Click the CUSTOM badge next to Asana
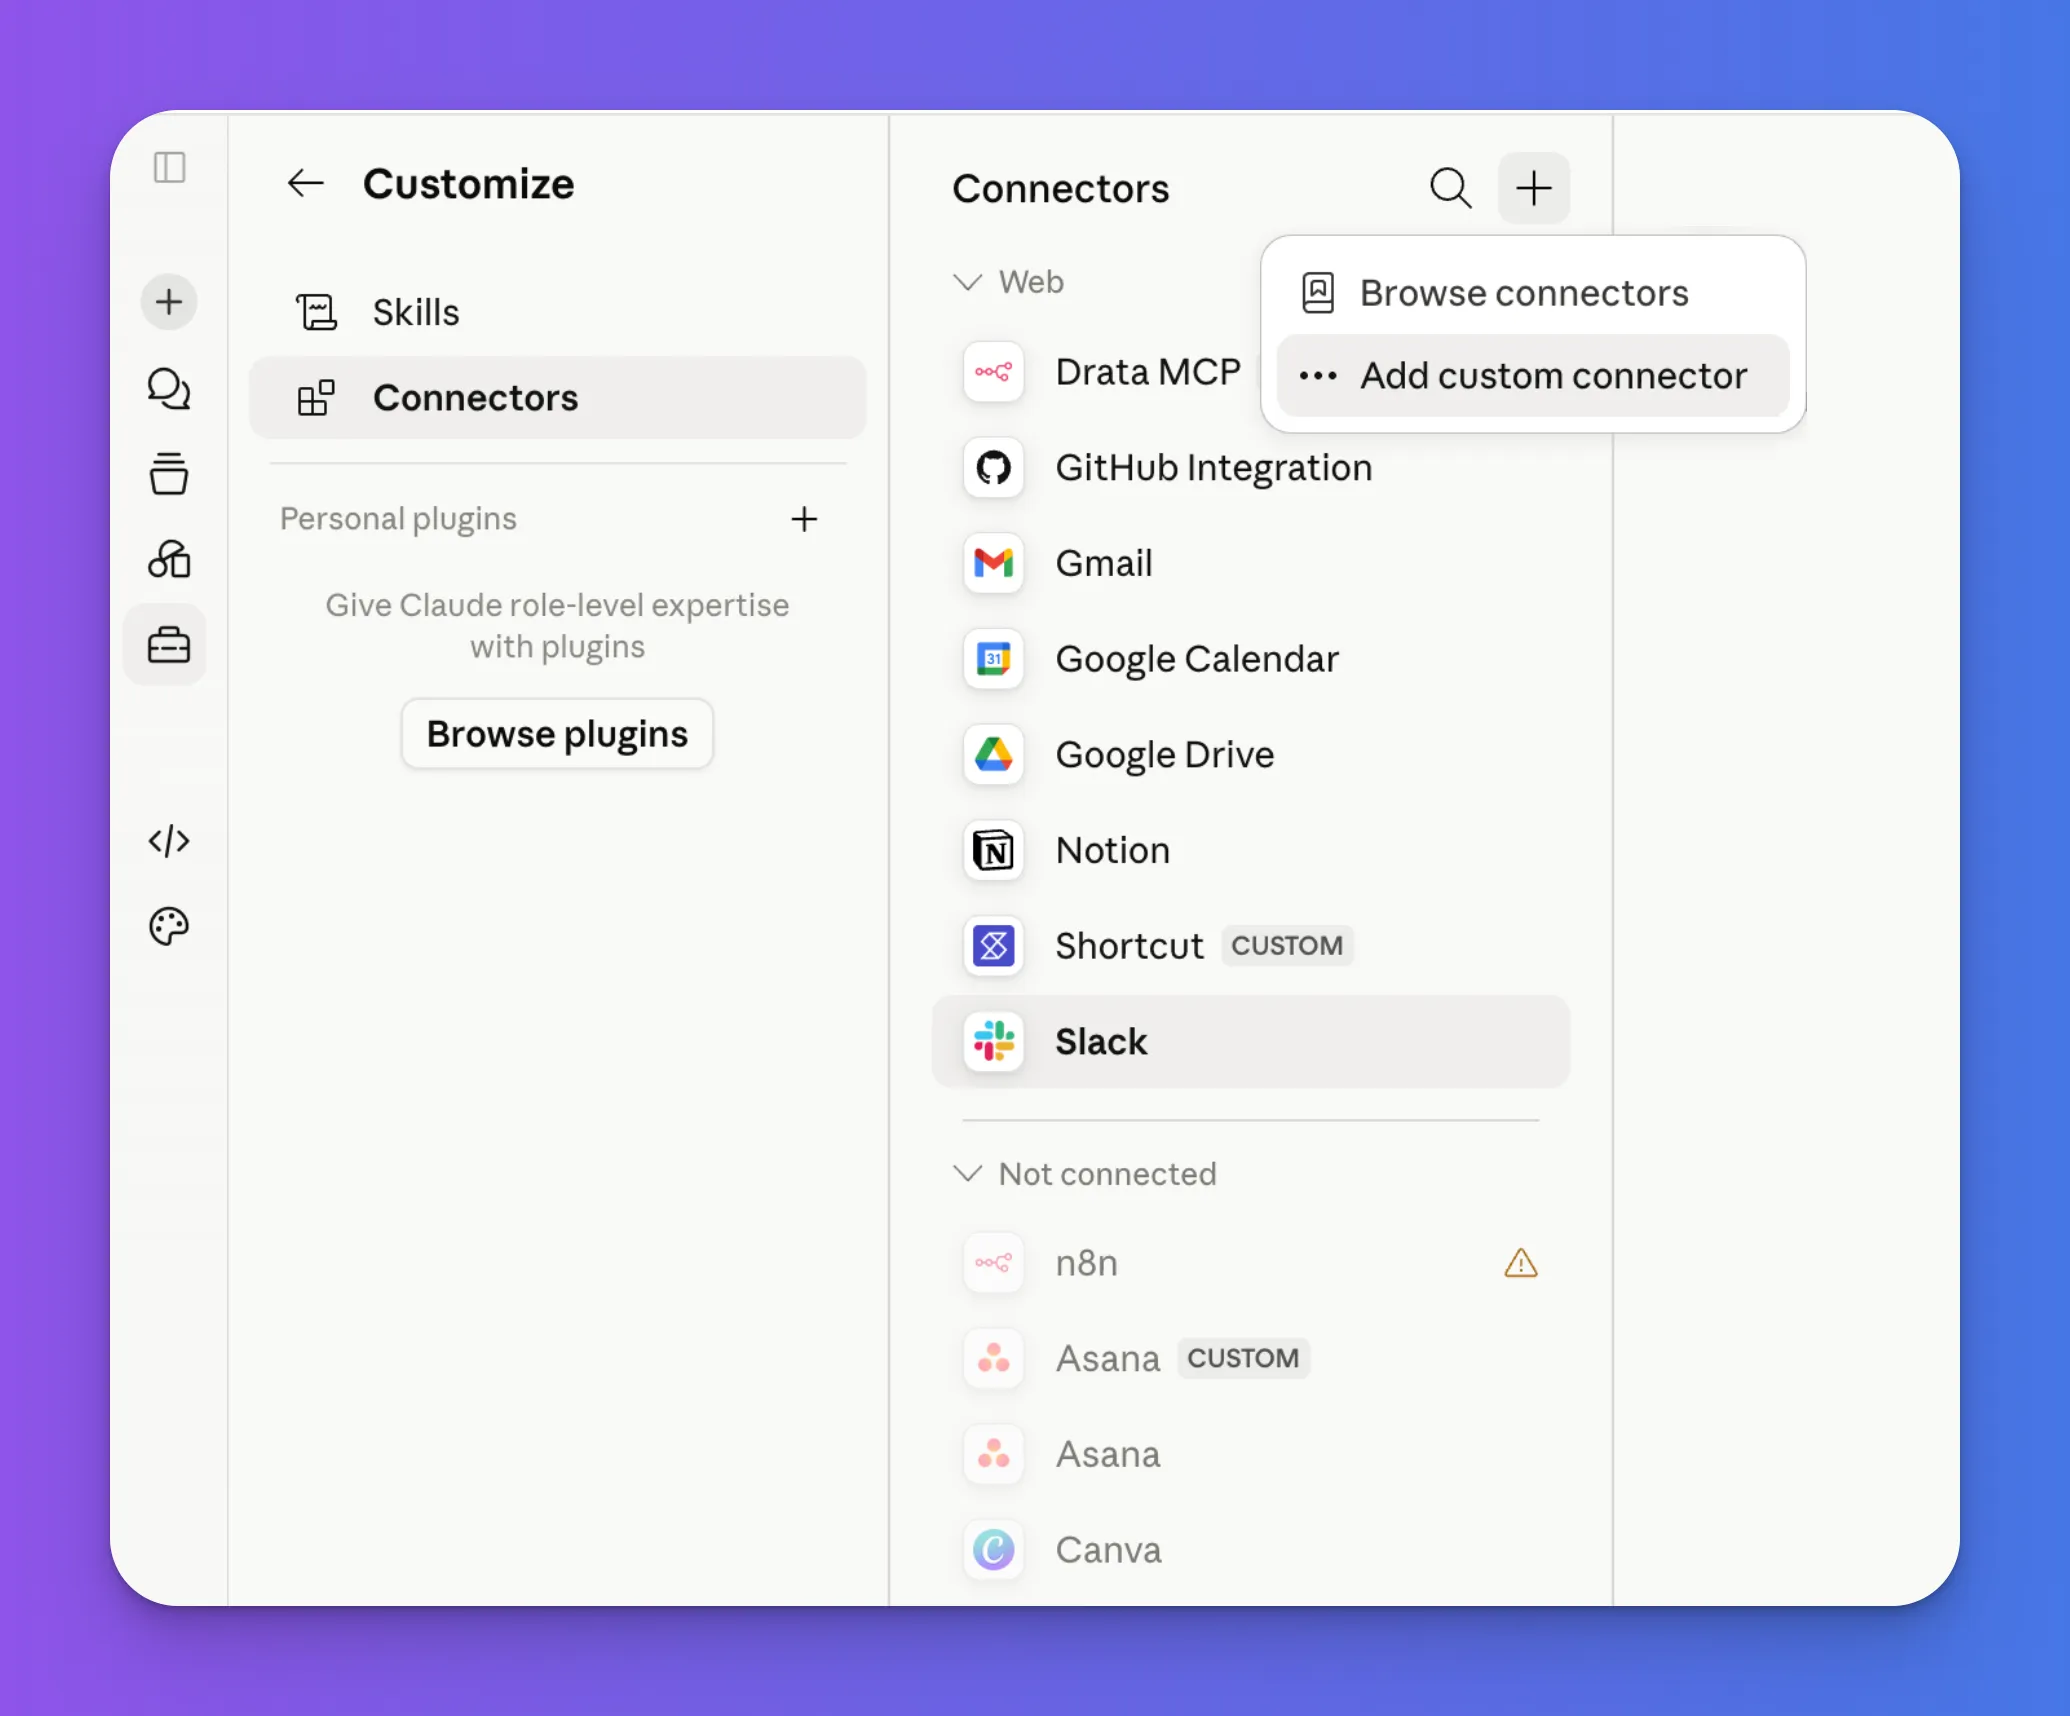The width and height of the screenshot is (2070, 1716). pos(1243,1359)
